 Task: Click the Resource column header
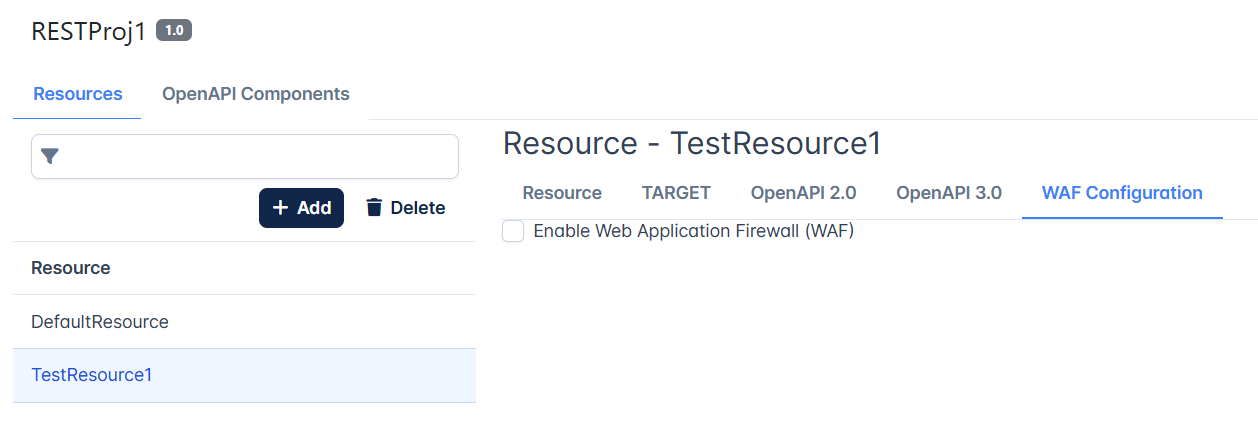71,268
